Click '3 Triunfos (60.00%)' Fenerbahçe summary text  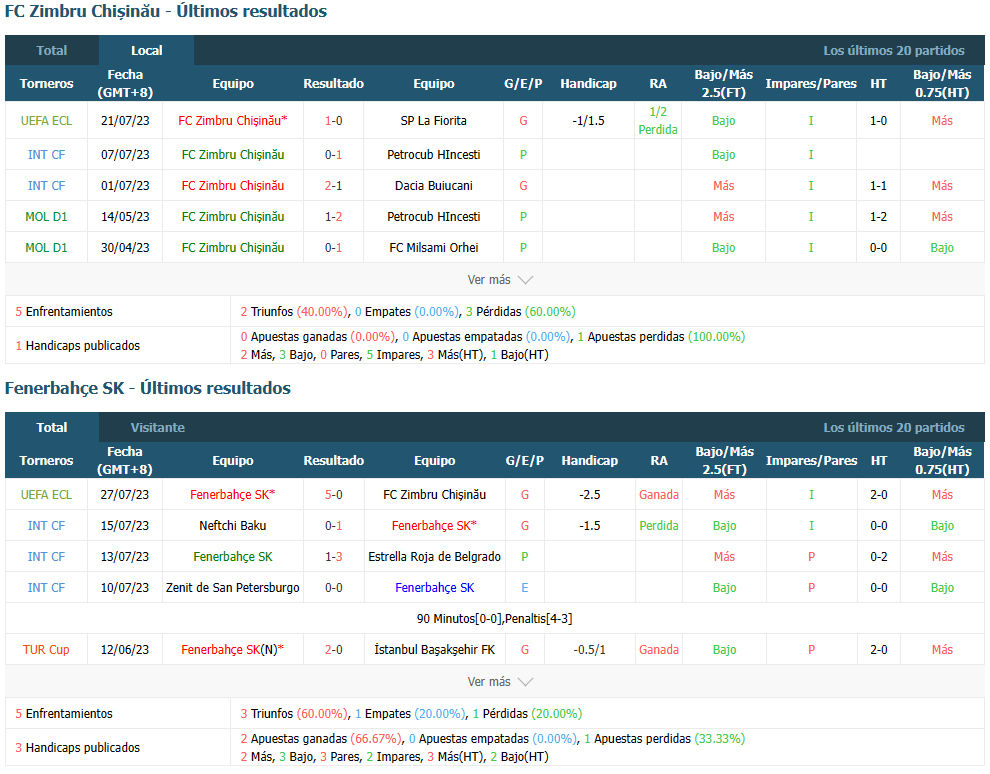coord(294,713)
